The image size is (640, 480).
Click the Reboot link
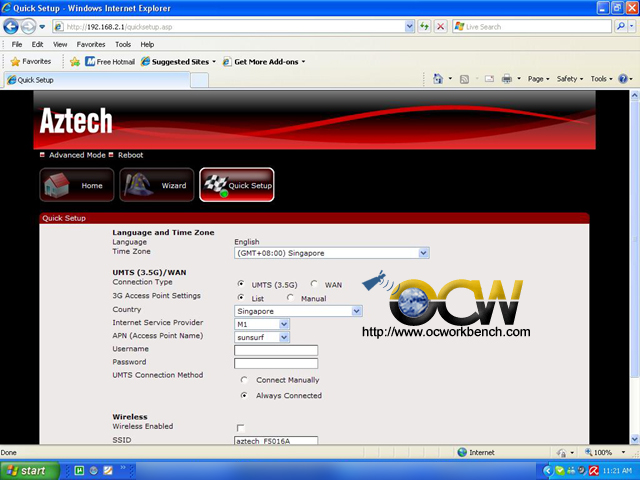click(x=131, y=155)
